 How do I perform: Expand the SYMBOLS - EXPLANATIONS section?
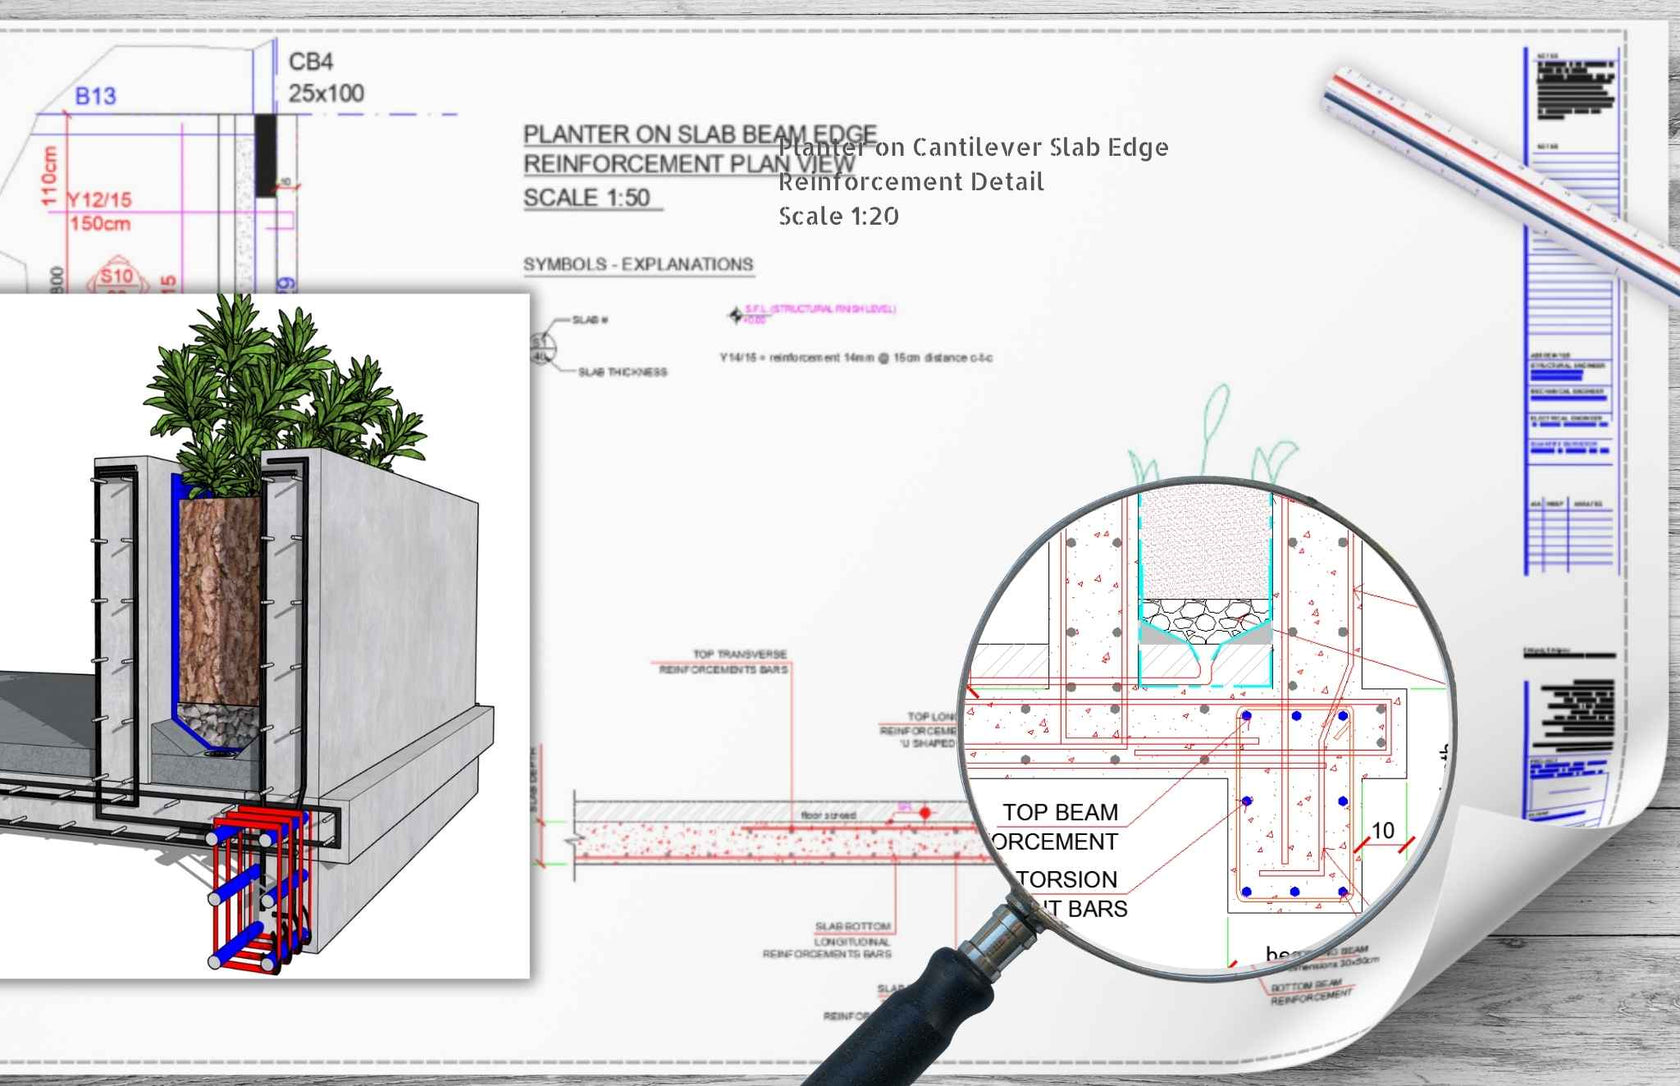tap(638, 264)
